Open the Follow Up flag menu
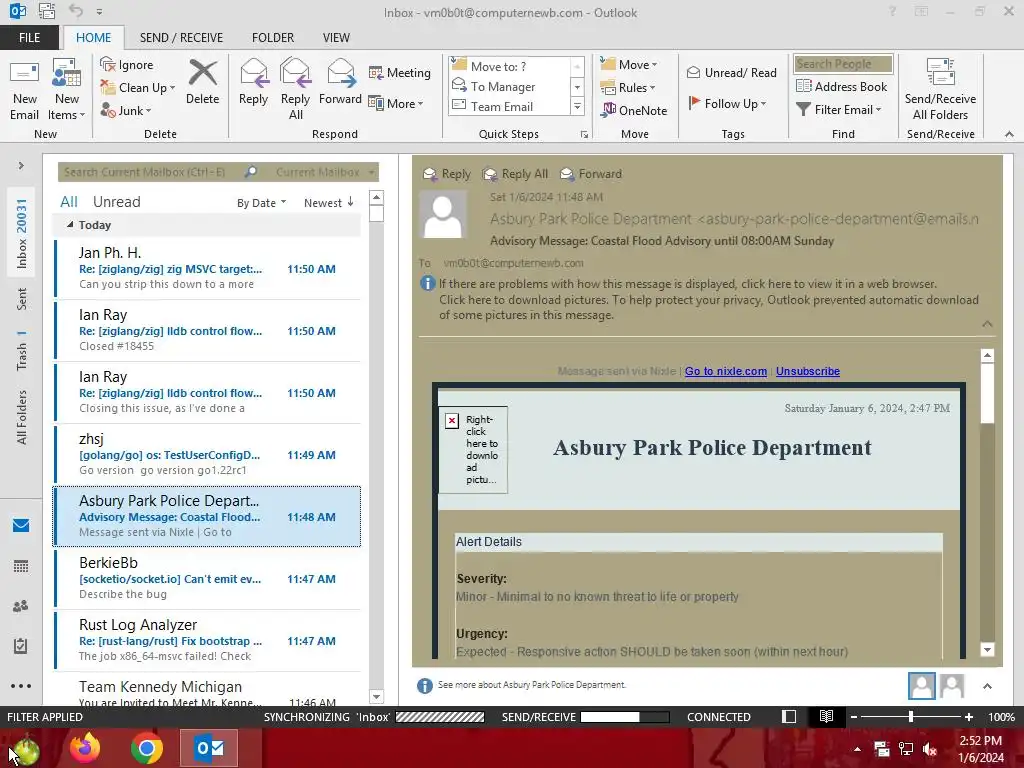Viewport: 1024px width, 768px height. coord(727,103)
